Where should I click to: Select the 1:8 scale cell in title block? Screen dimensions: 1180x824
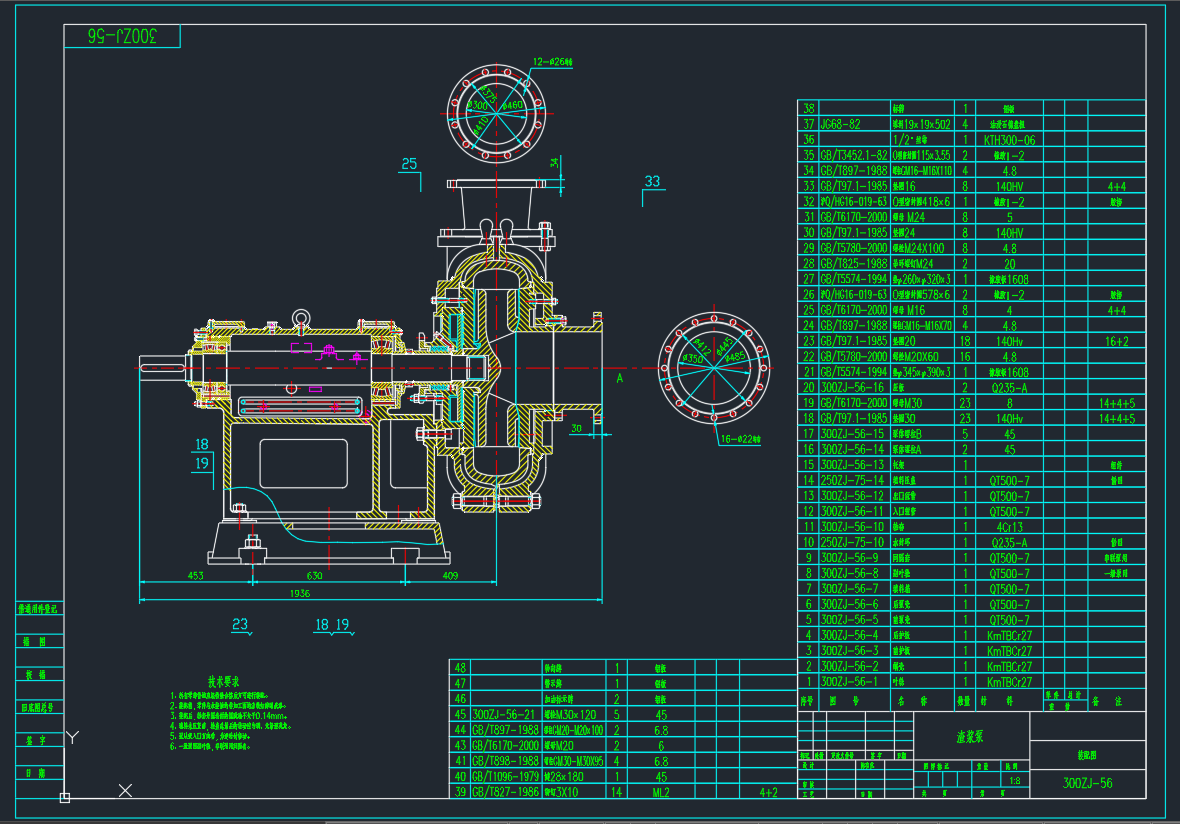(1014, 782)
